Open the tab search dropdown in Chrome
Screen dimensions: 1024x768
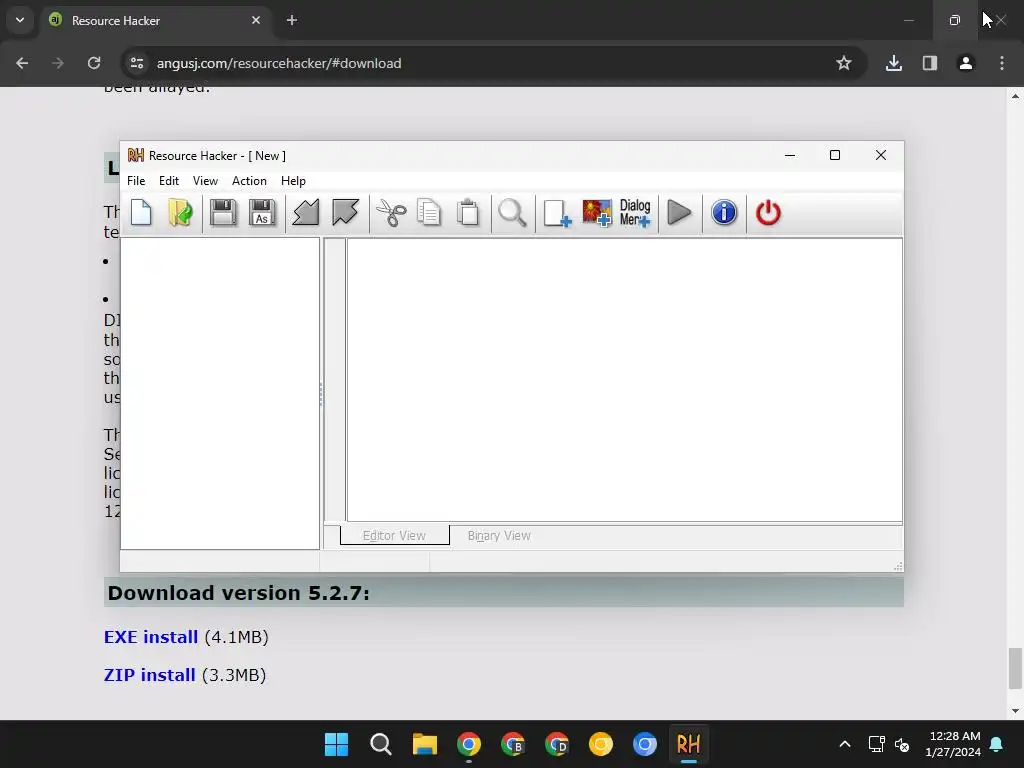pos(20,20)
